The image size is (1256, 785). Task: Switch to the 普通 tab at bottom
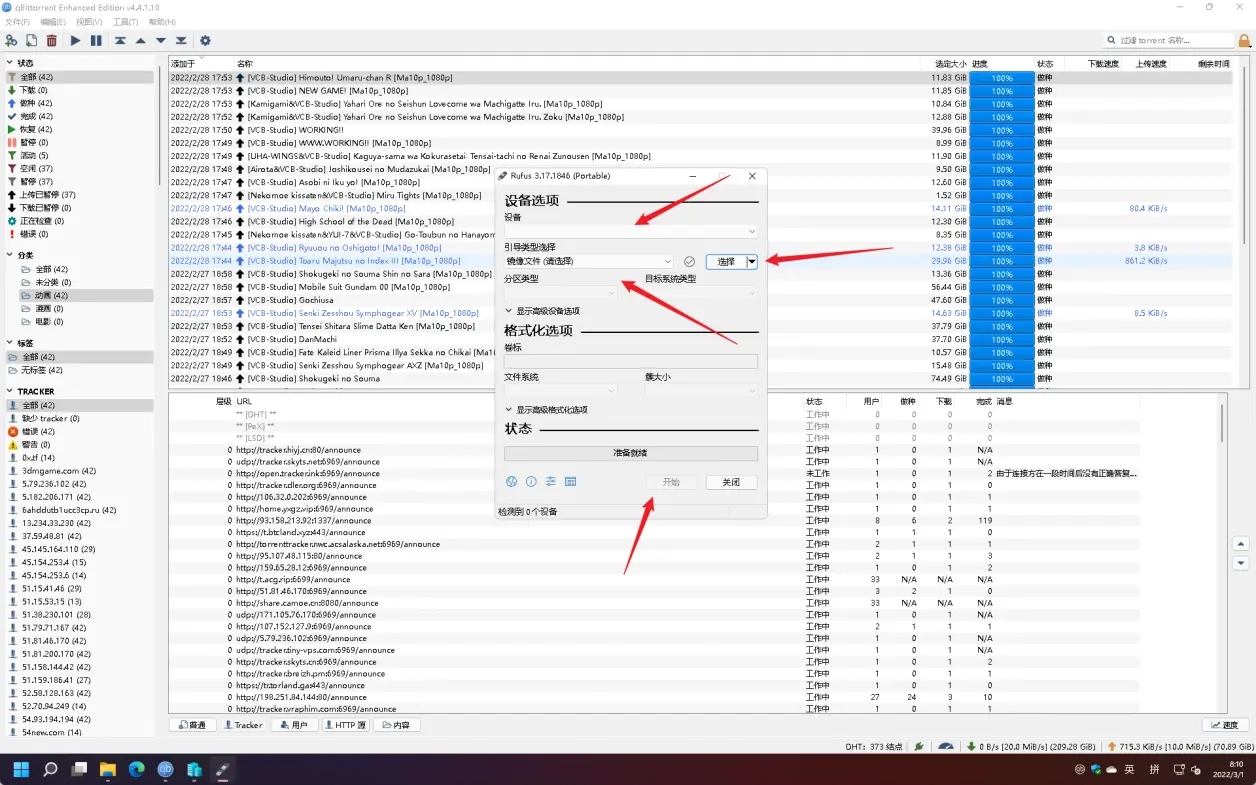pos(193,725)
